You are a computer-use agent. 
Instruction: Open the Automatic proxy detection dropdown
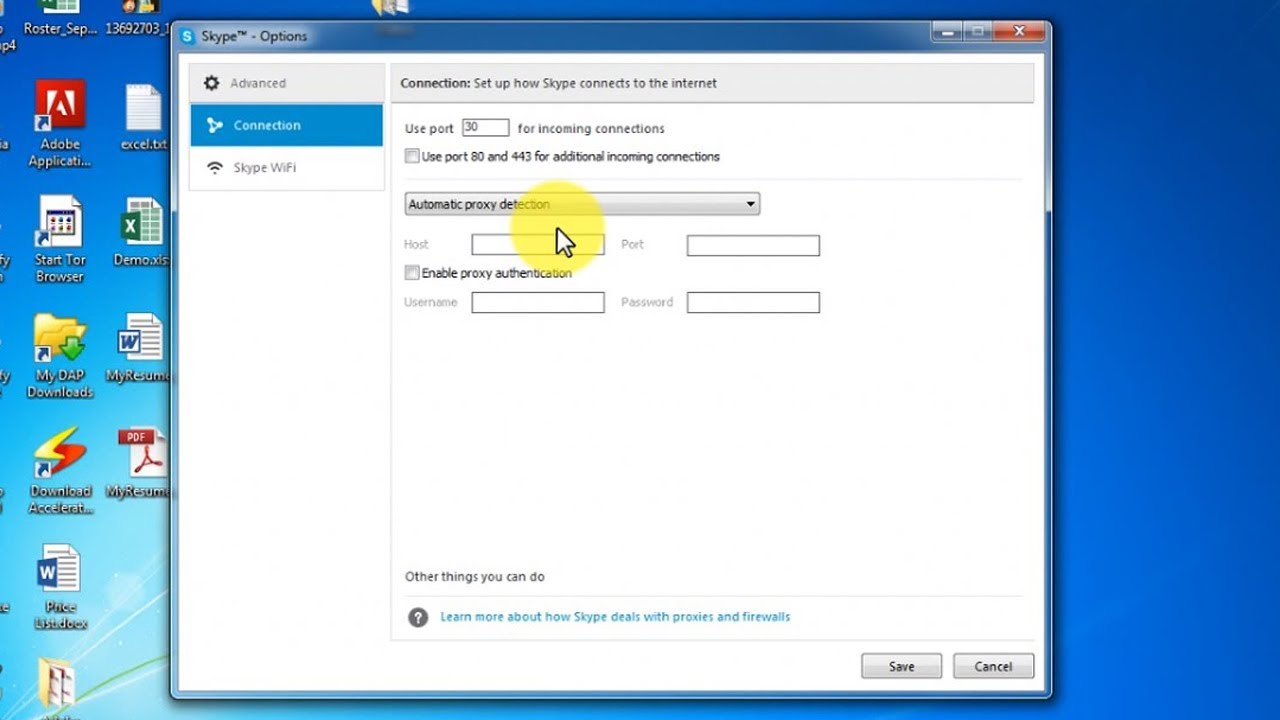coord(582,204)
